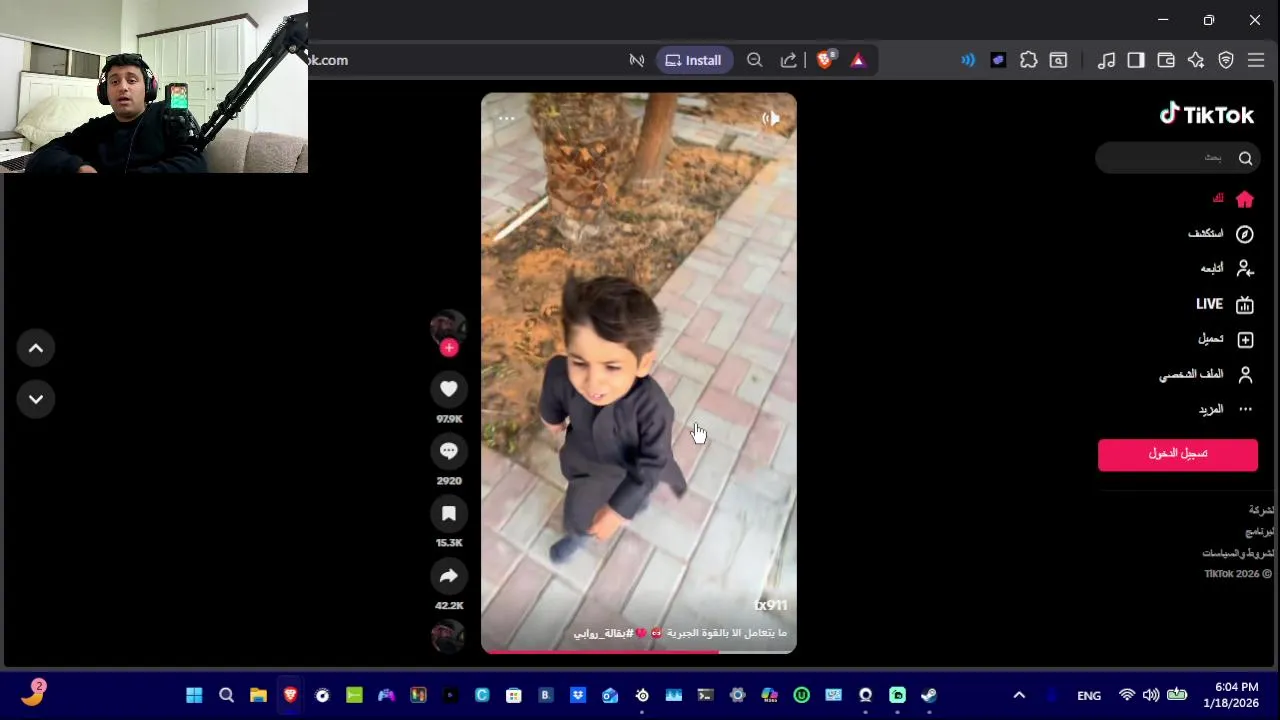This screenshot has width=1280, height=720.
Task: Click the blue sound waves extension icon
Action: point(968,60)
